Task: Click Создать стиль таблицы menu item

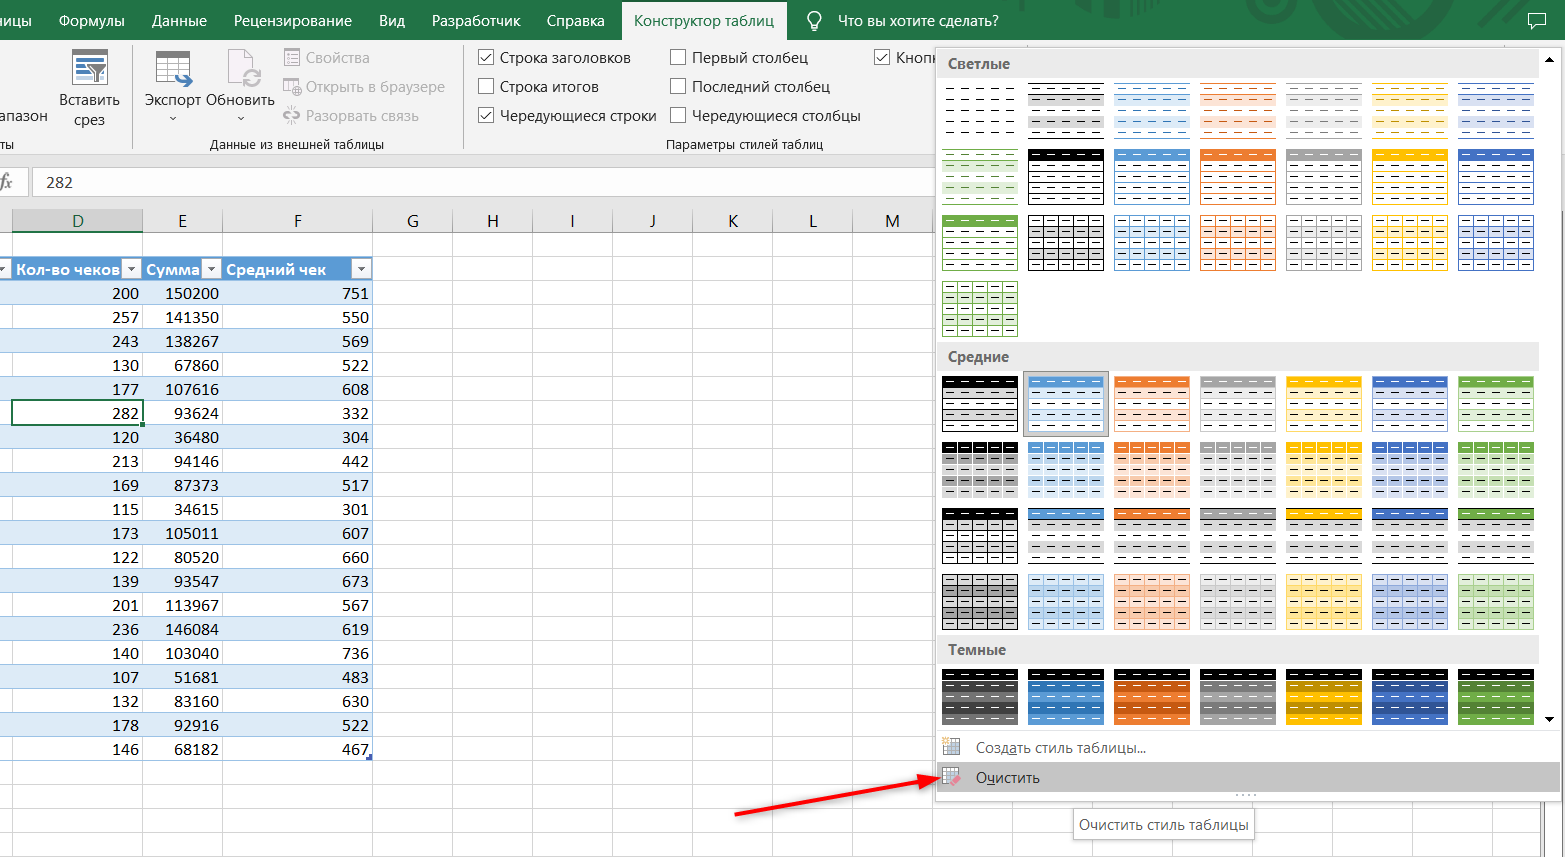Action: tap(1248, 747)
